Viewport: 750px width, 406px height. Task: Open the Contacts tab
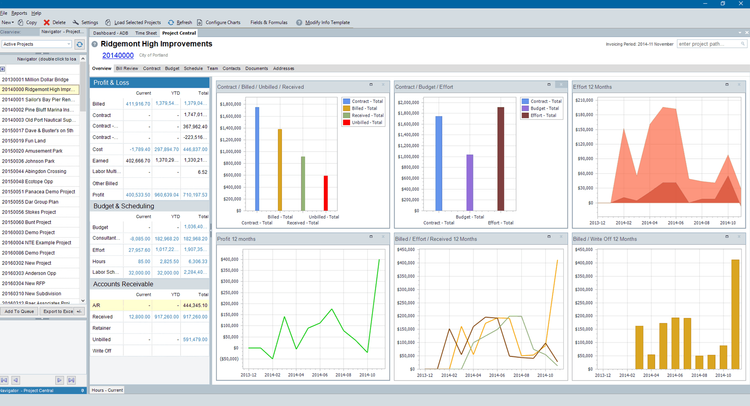pyautogui.click(x=232, y=68)
